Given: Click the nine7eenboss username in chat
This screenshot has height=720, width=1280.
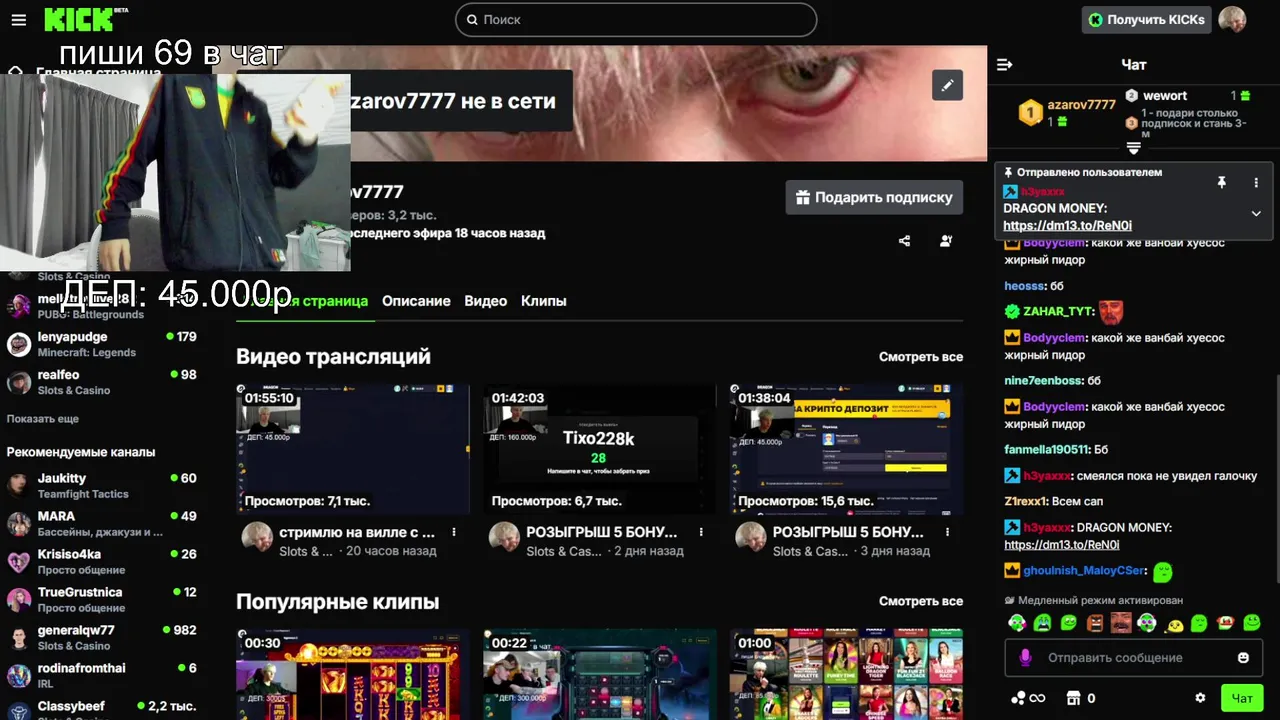Looking at the screenshot, I should tap(1043, 381).
